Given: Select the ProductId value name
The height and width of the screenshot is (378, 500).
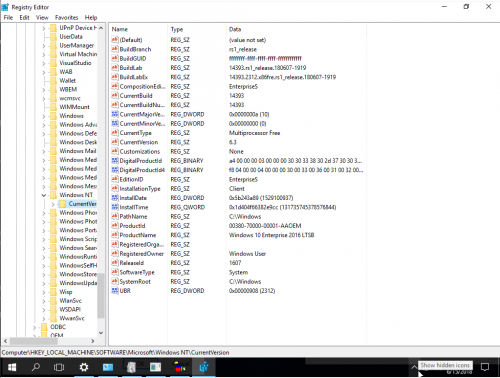Looking at the screenshot, I should 132,226.
